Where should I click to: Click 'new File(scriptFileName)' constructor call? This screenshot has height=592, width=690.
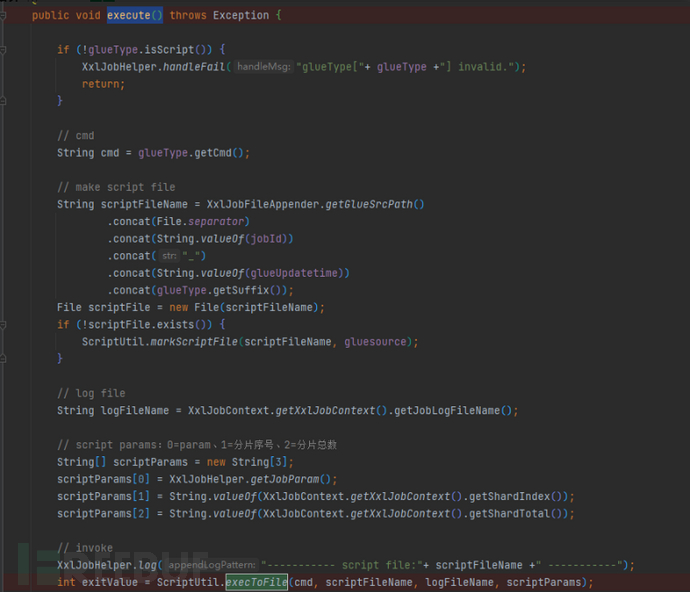point(244,307)
